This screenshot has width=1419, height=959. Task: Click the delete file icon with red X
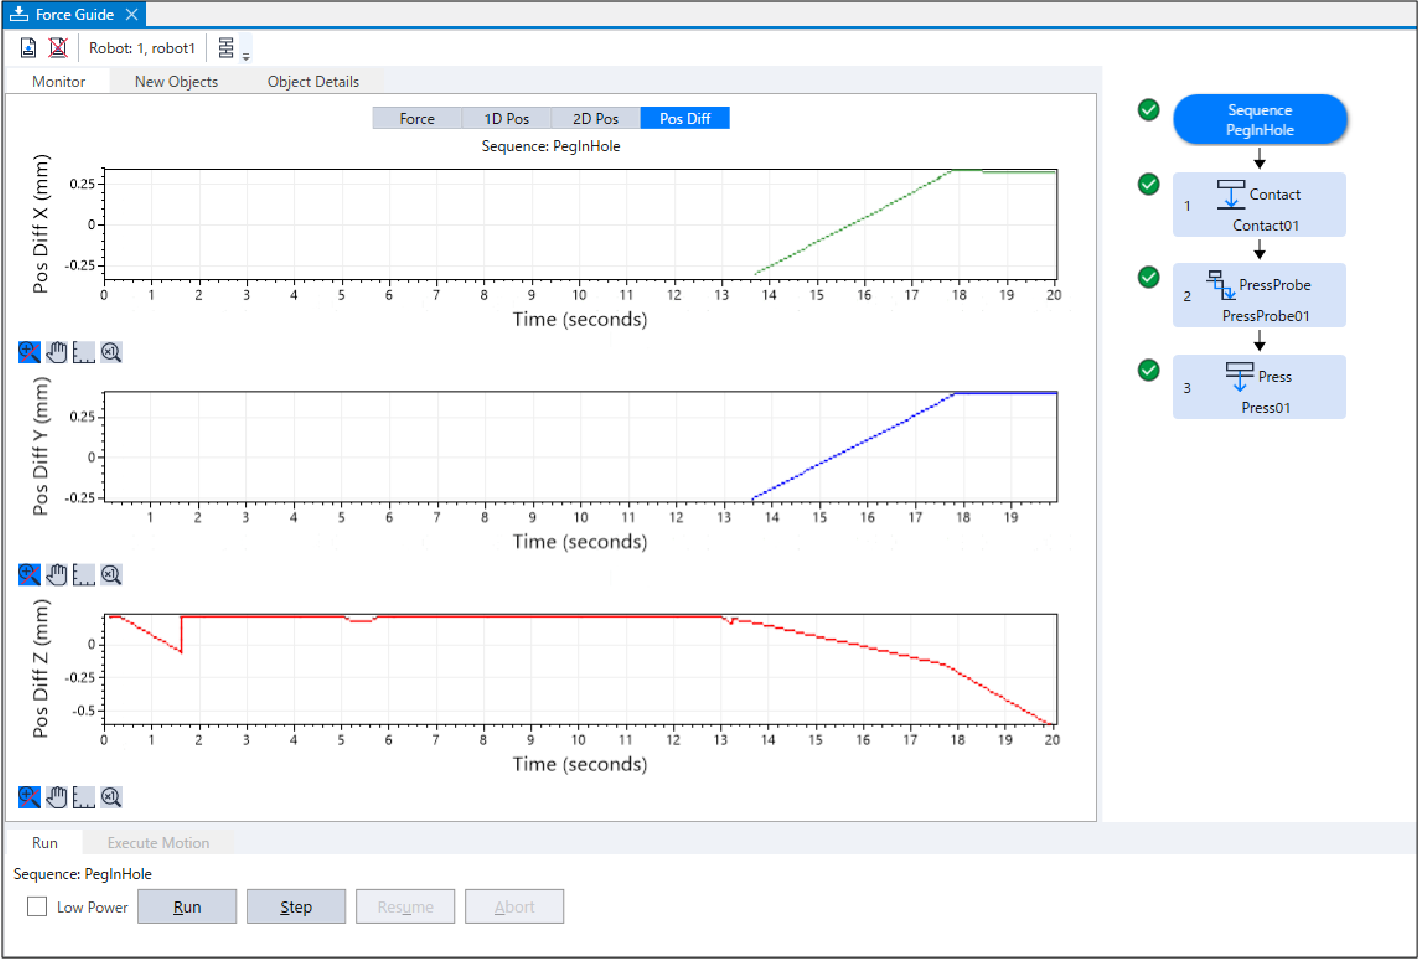click(x=58, y=47)
